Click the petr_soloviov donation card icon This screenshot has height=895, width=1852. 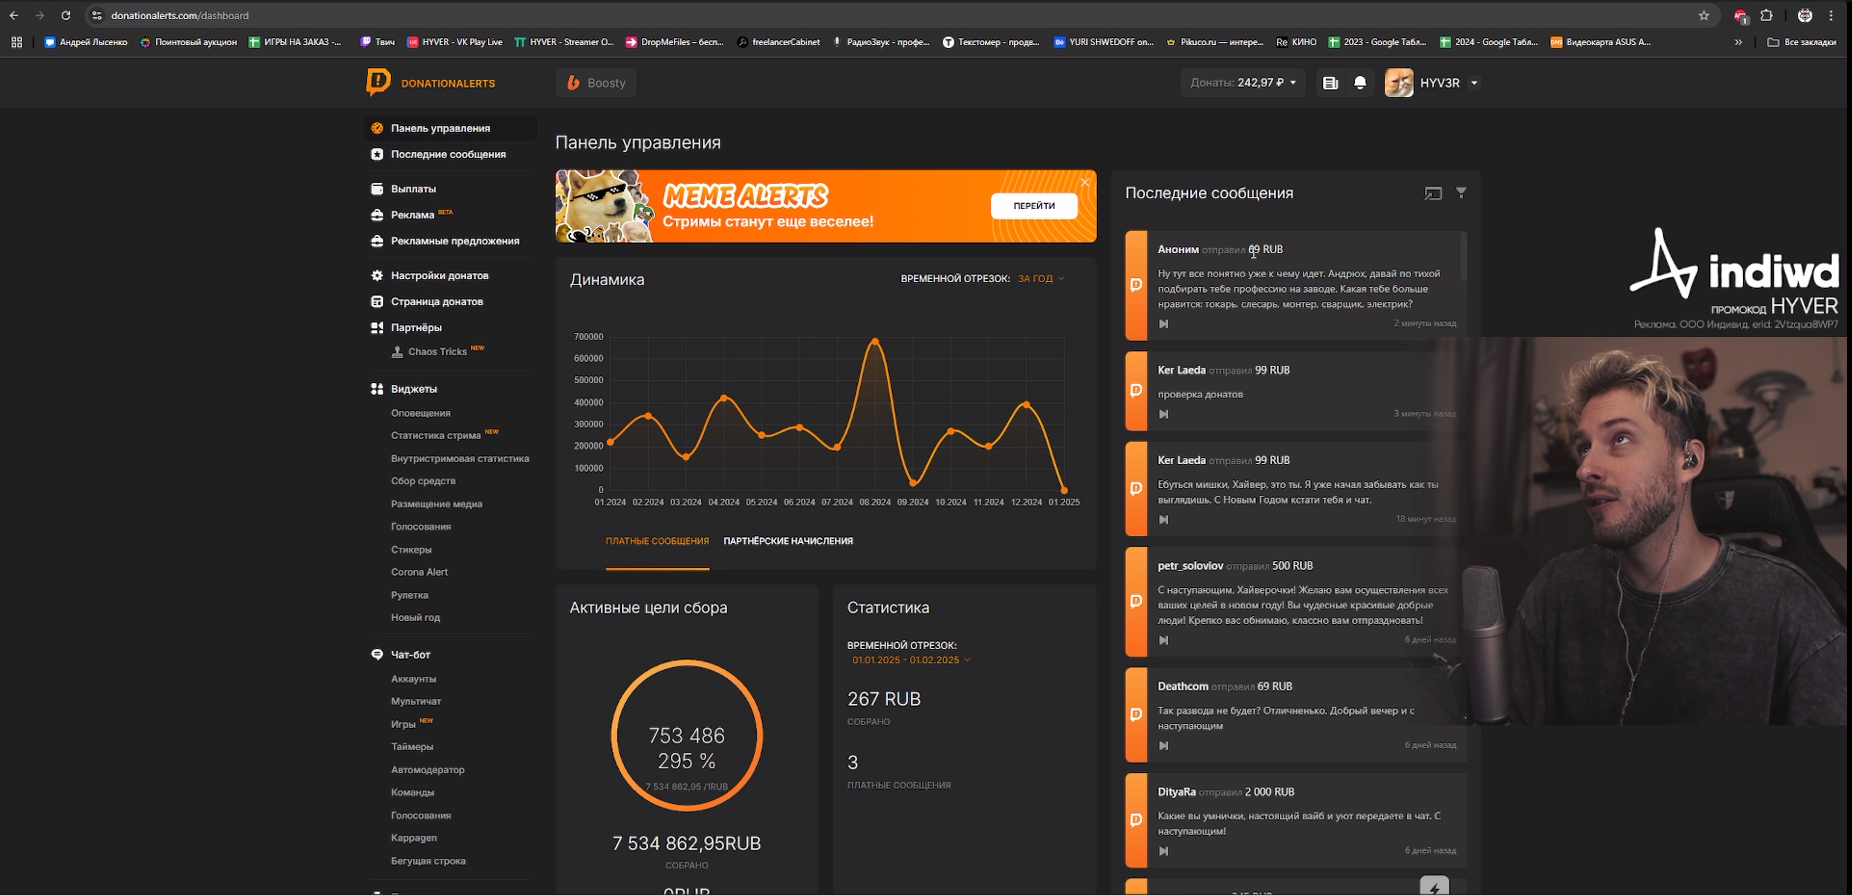[1136, 601]
